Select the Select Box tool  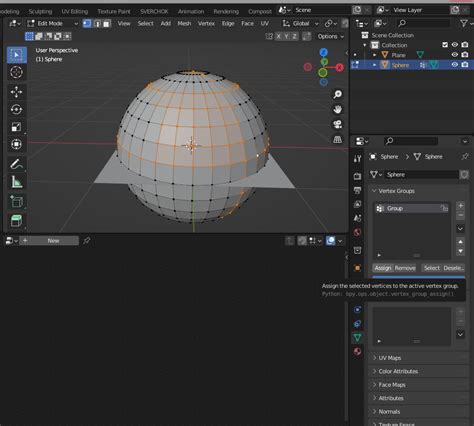[x=16, y=55]
